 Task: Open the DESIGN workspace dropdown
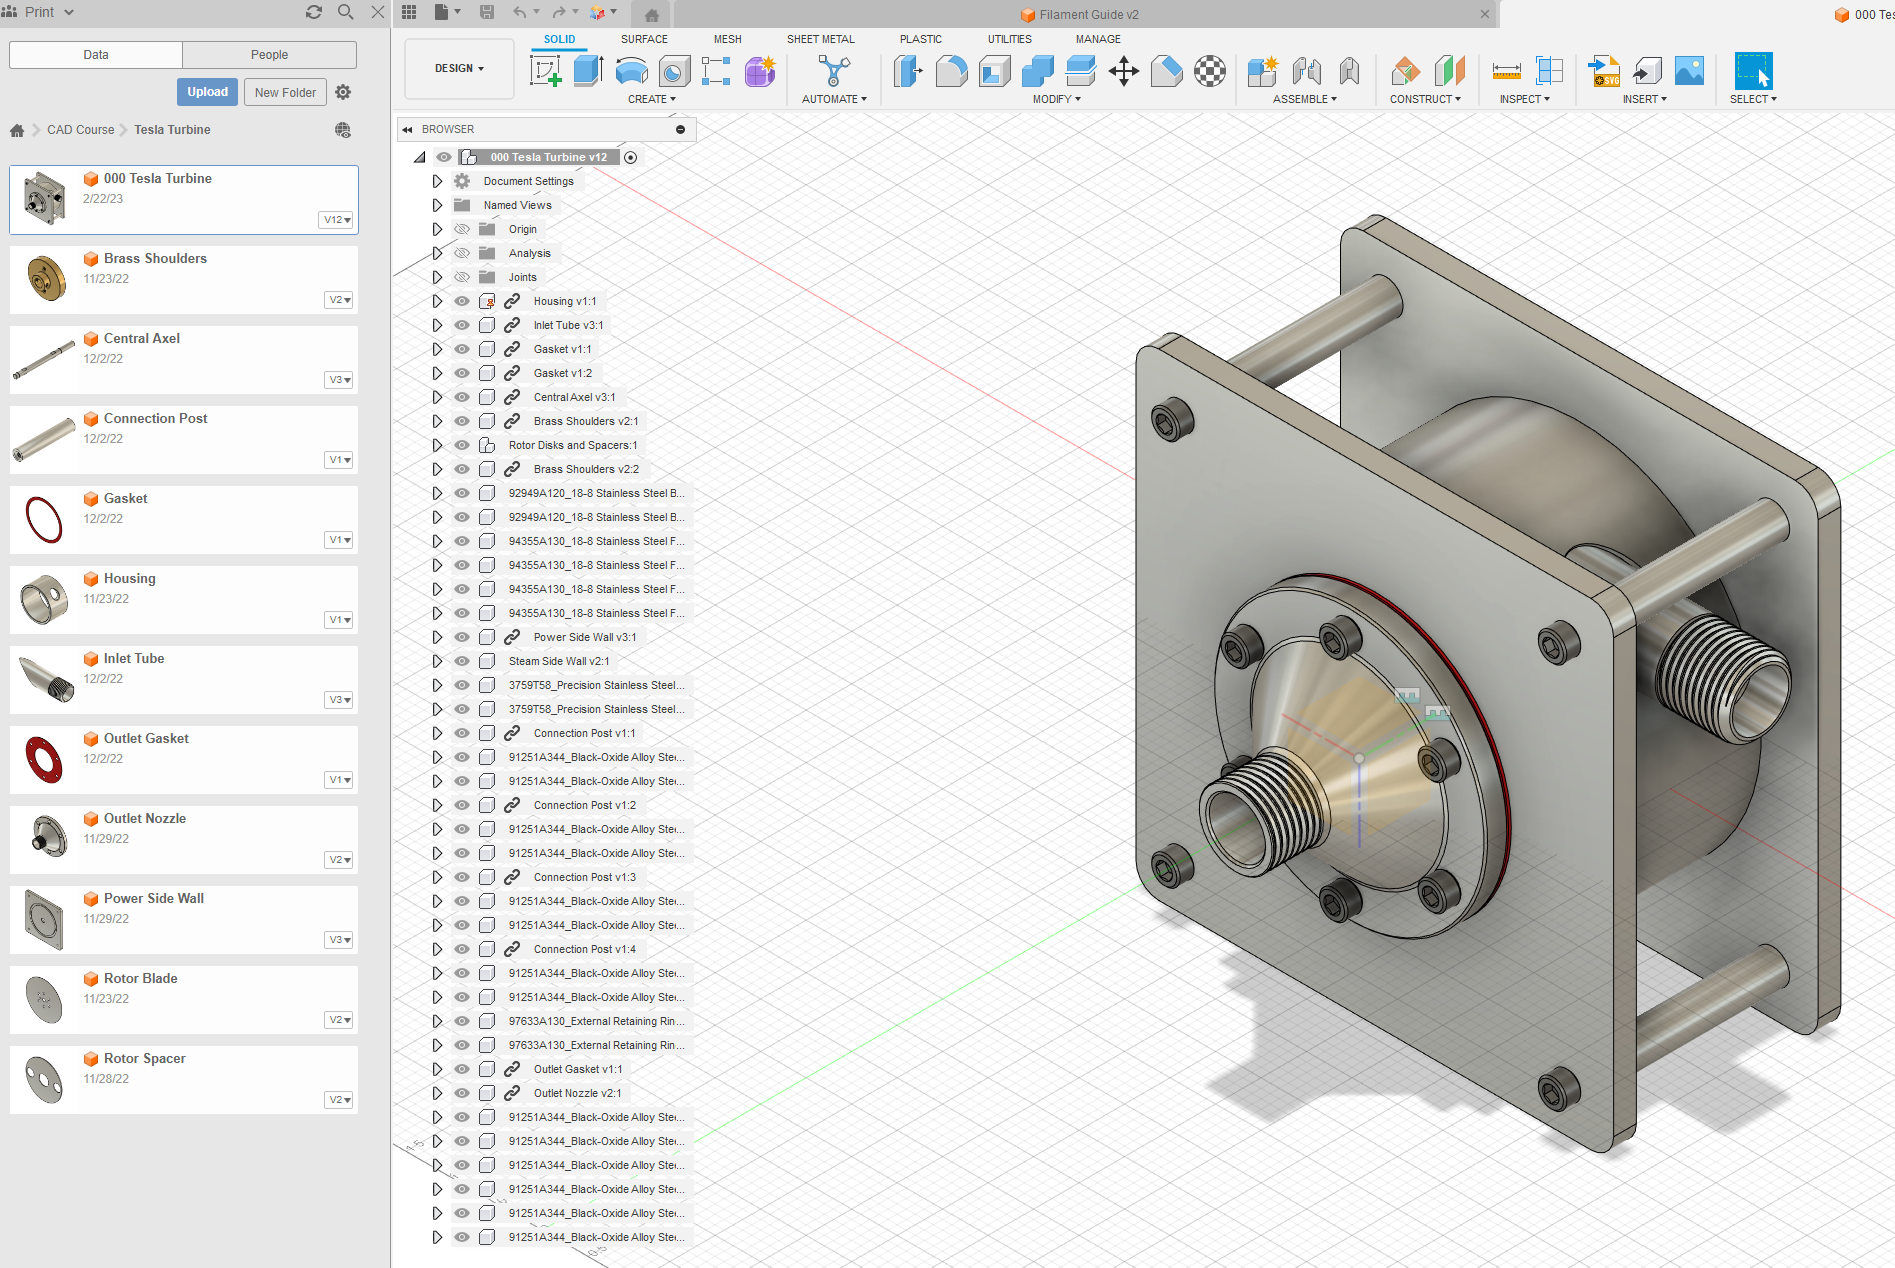click(459, 68)
